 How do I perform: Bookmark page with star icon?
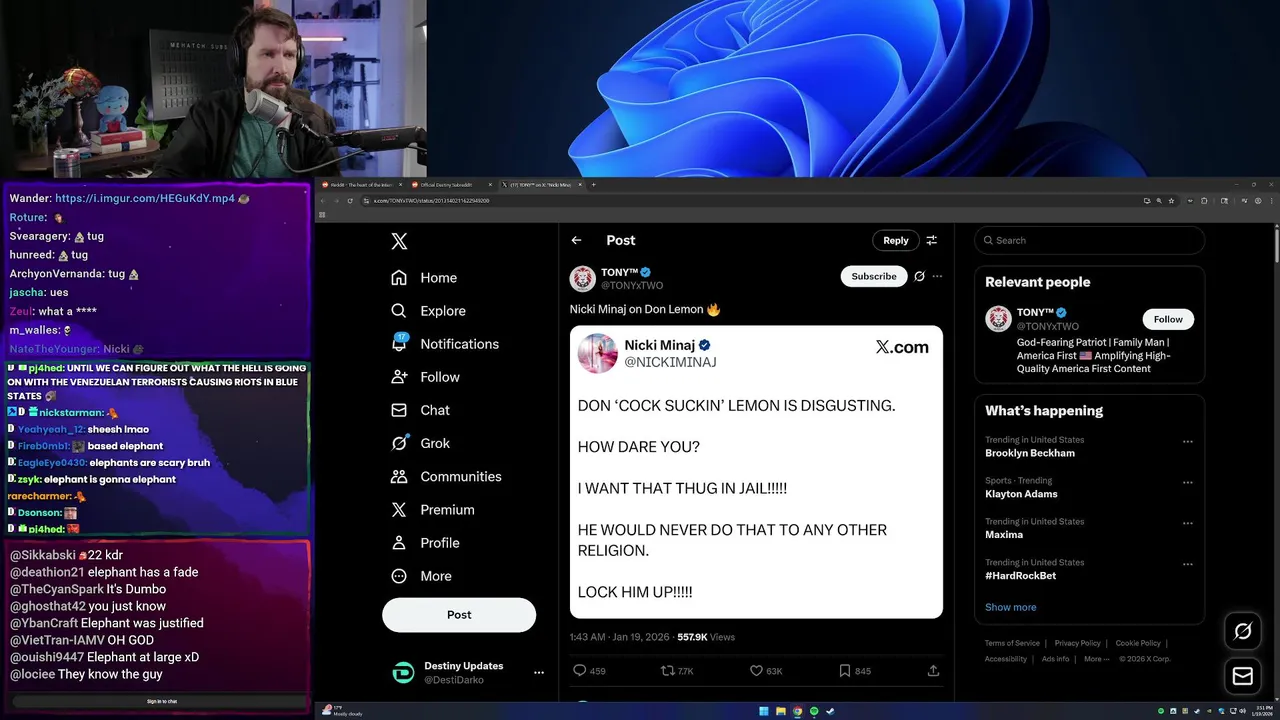[1171, 201]
